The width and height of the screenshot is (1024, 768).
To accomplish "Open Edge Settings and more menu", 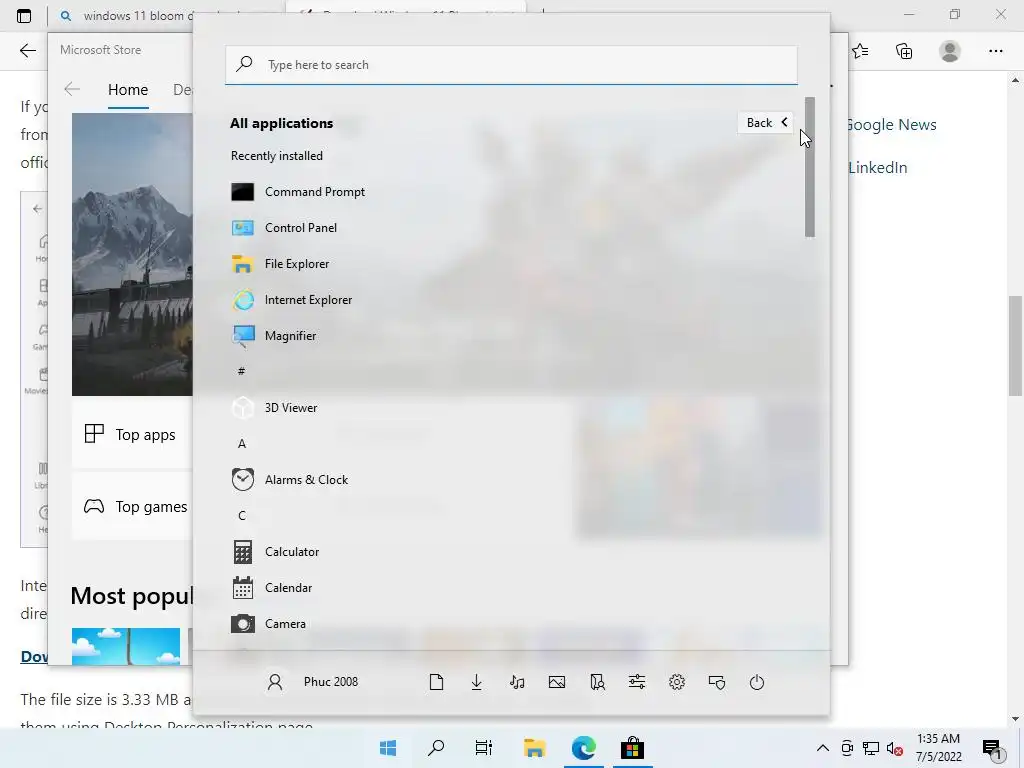I will click(x=995, y=51).
